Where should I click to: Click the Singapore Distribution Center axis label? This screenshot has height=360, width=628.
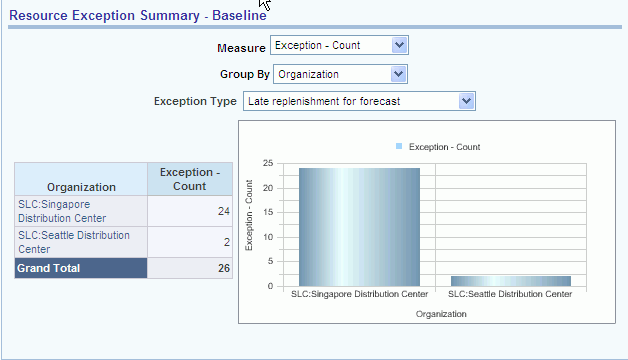point(359,294)
